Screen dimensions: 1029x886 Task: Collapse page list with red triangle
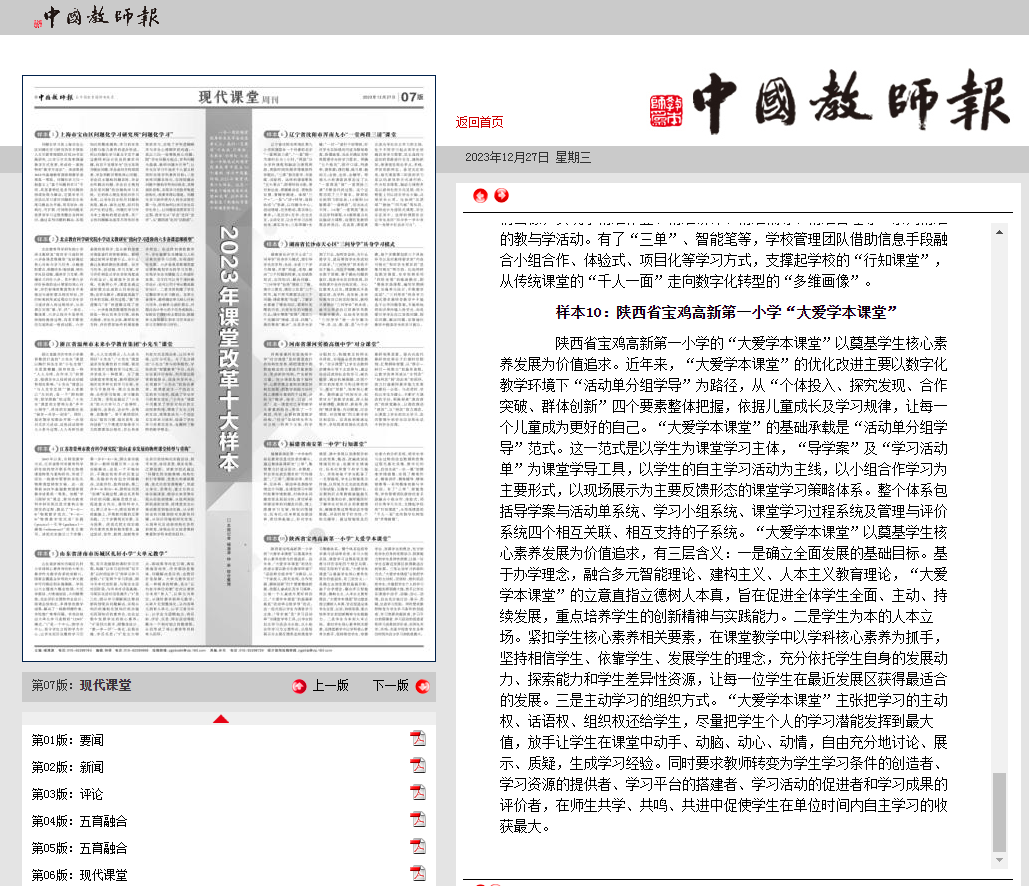(x=221, y=719)
